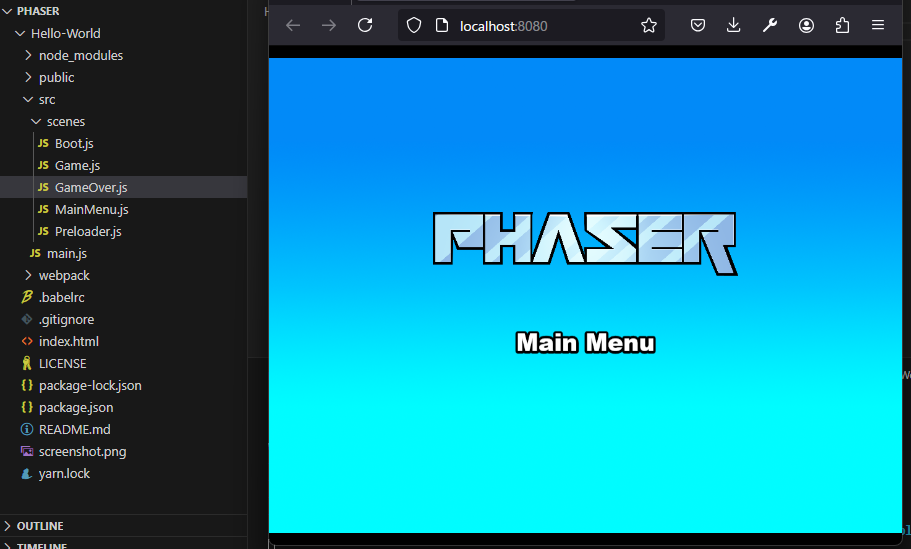Open the Pocket save icon

click(698, 26)
